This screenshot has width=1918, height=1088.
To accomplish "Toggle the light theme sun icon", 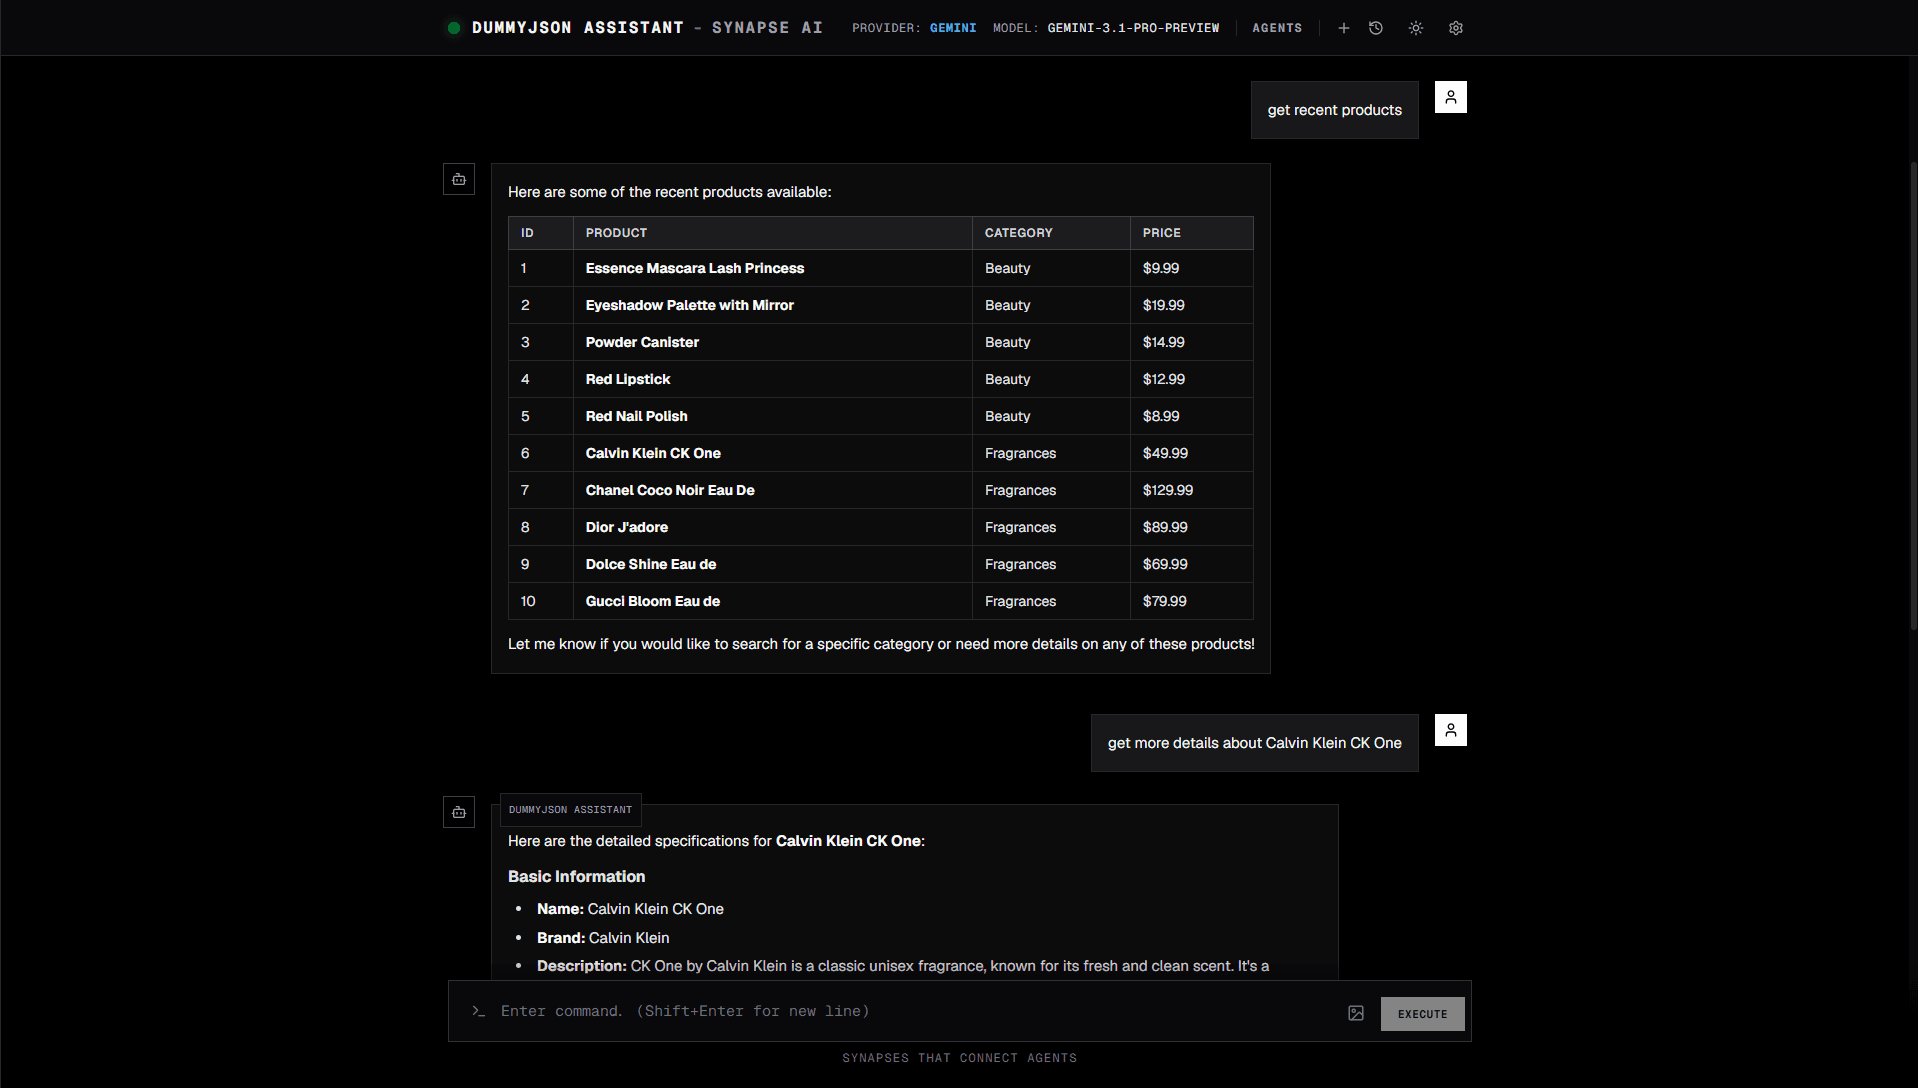I will click(1416, 28).
